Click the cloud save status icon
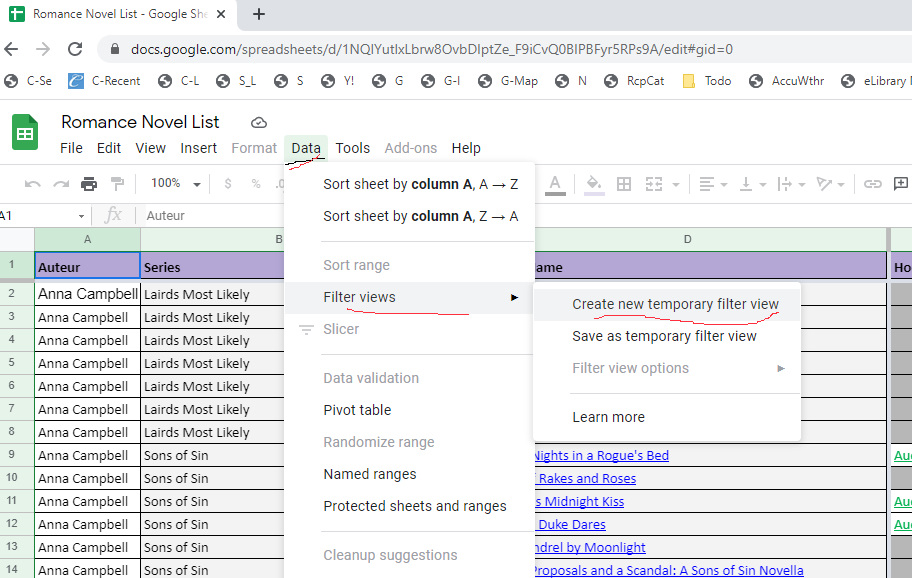The height and width of the screenshot is (578, 912). click(x=259, y=123)
